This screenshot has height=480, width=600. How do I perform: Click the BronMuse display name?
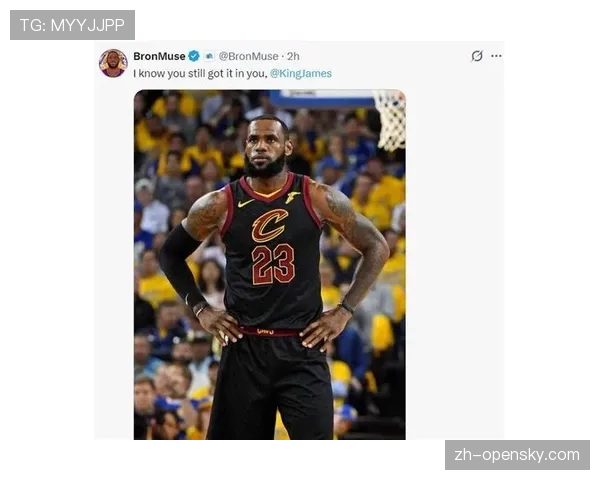159,56
